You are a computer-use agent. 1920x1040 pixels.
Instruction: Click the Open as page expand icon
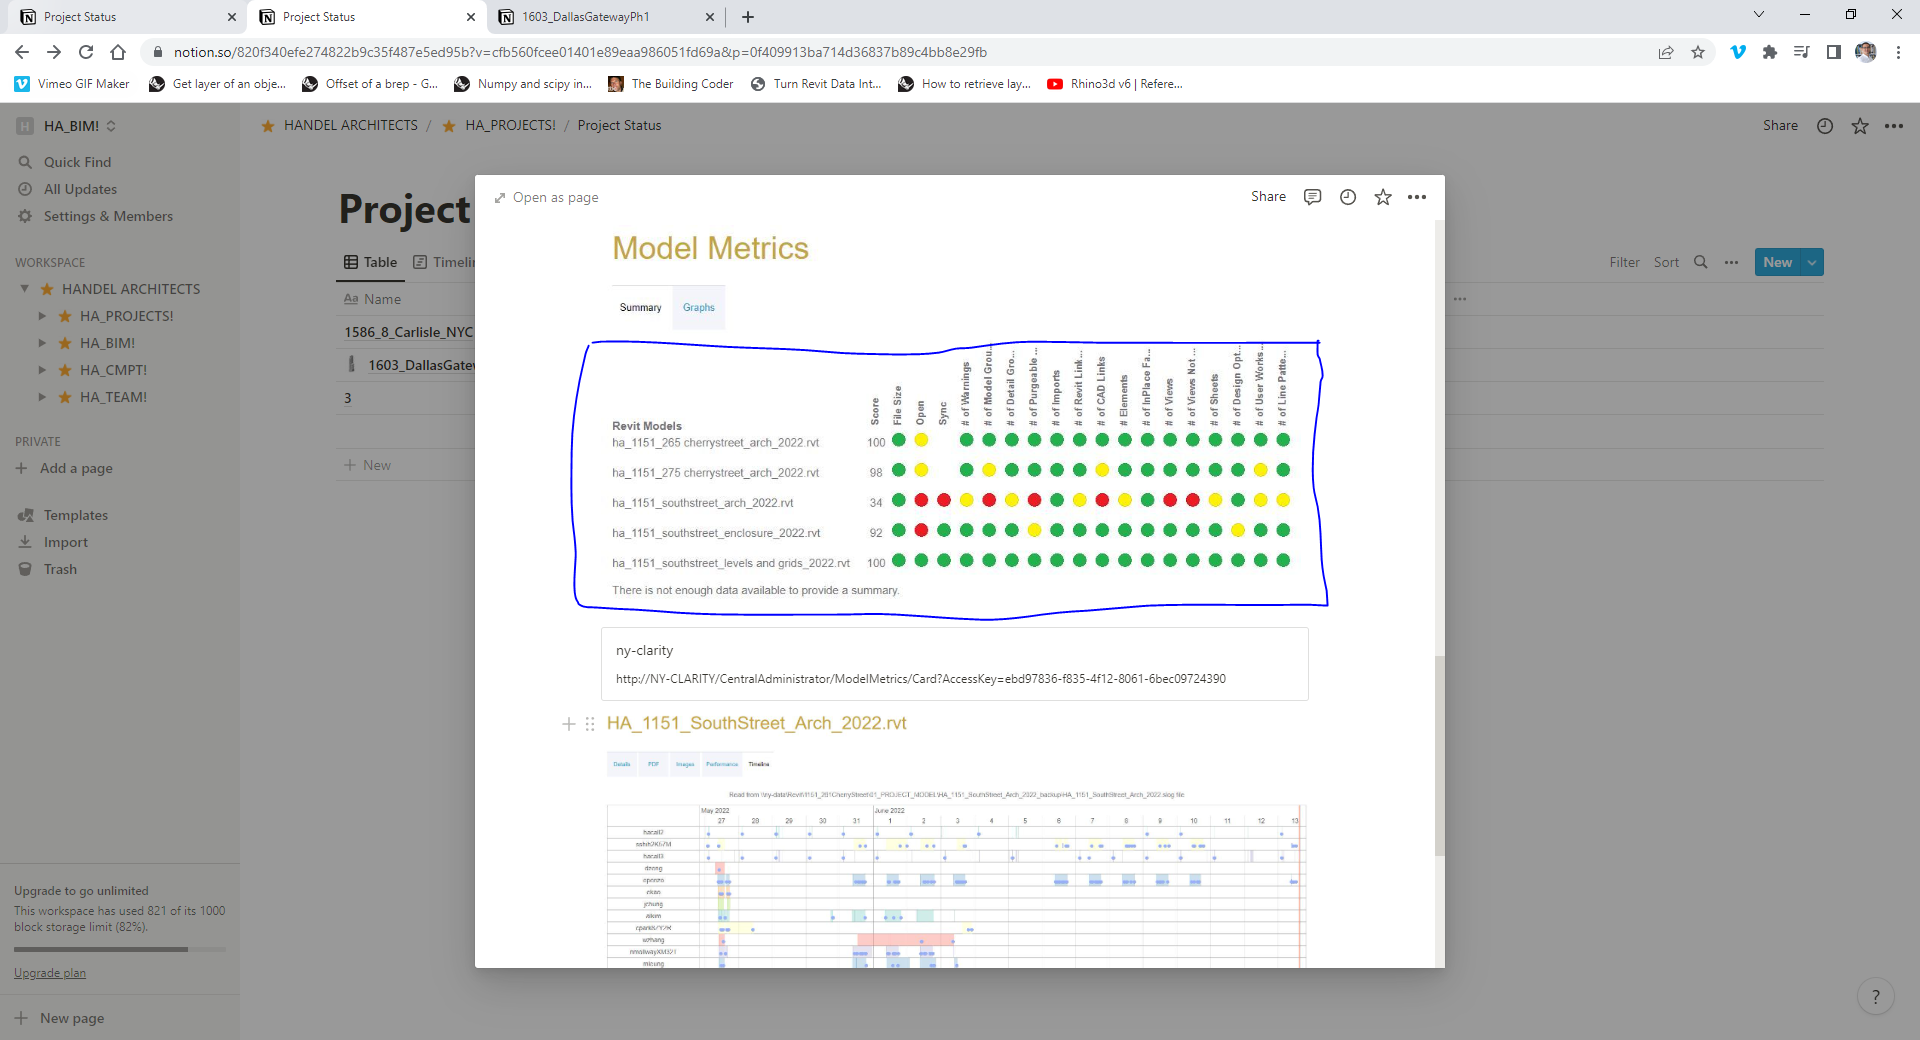pyautogui.click(x=500, y=198)
